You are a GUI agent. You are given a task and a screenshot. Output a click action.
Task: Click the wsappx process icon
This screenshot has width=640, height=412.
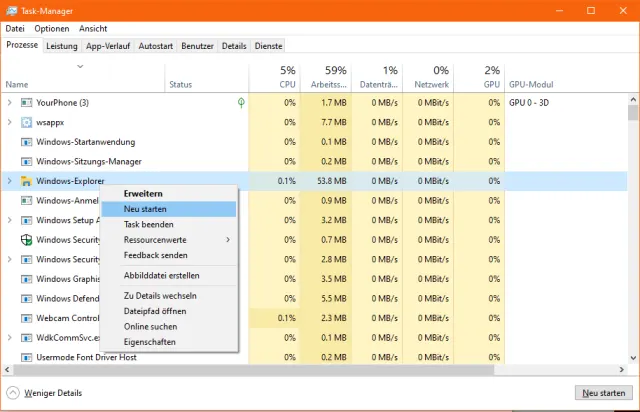(26, 122)
